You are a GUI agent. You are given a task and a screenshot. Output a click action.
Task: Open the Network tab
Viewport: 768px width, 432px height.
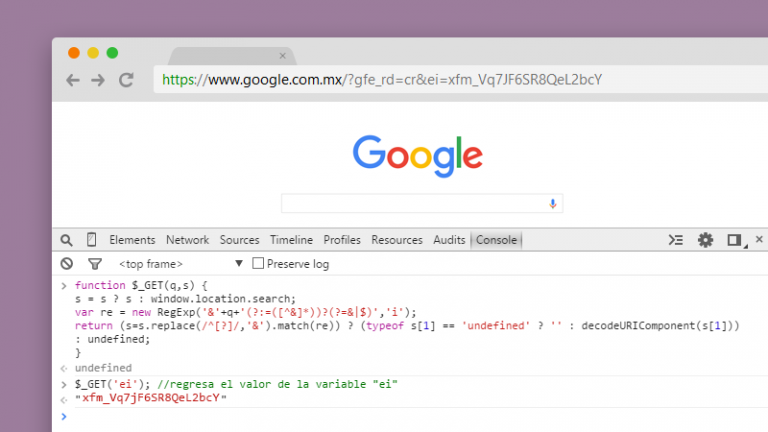[x=187, y=240]
